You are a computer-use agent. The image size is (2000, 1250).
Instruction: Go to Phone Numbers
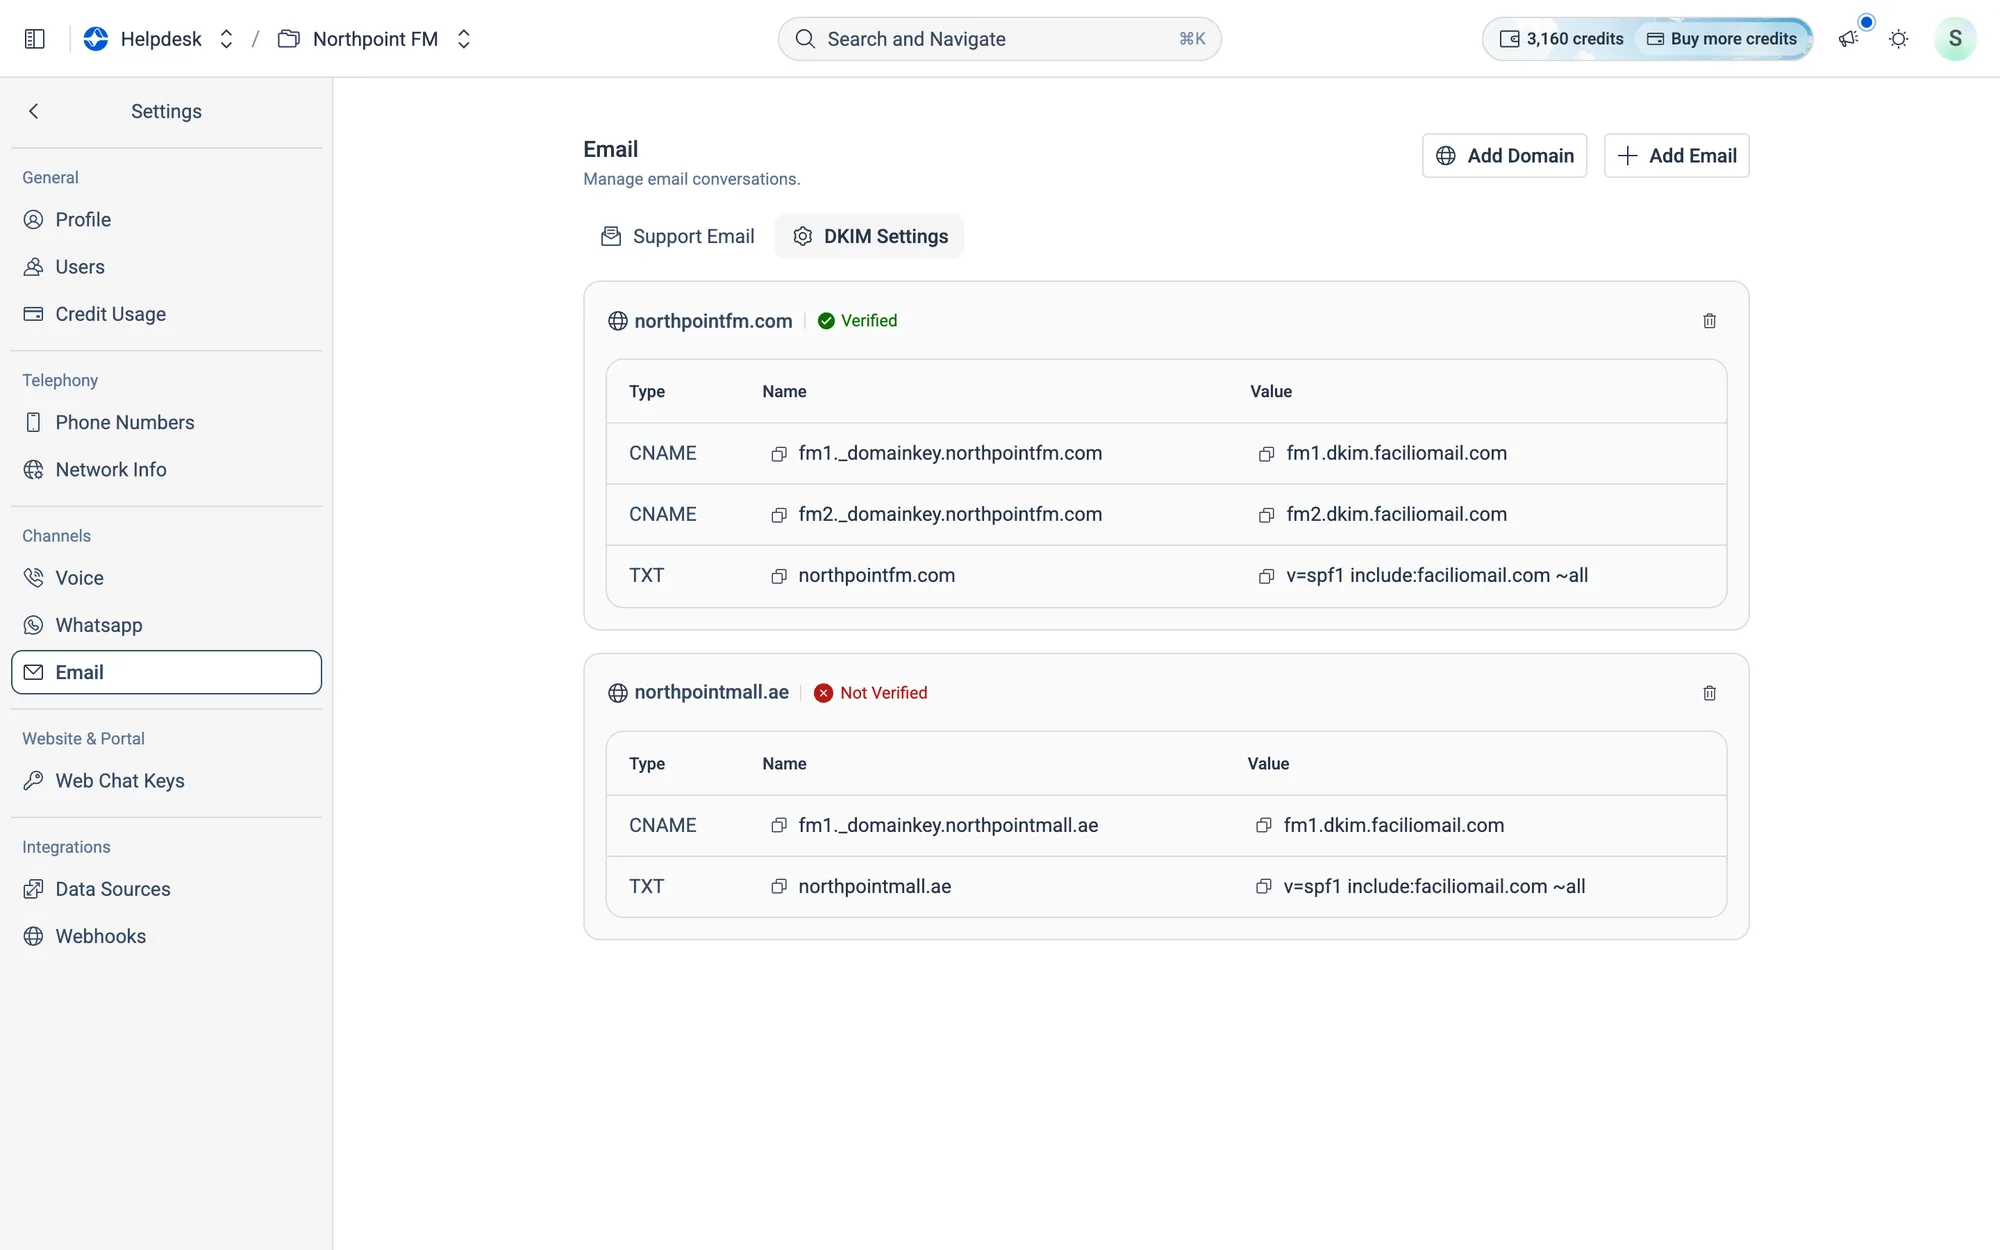[x=166, y=422]
